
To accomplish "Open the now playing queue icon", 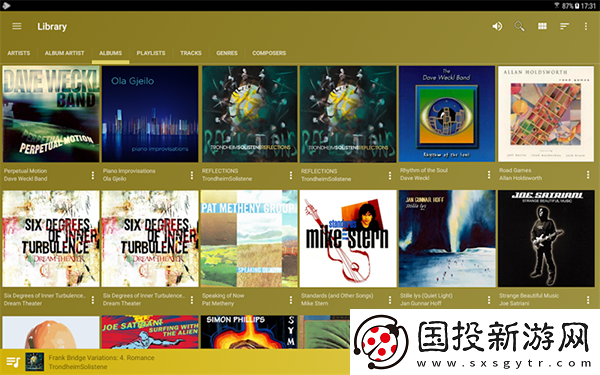I will pyautogui.click(x=13, y=362).
